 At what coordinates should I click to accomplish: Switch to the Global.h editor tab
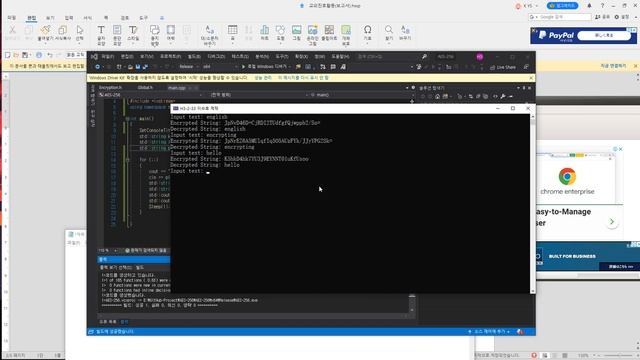click(x=145, y=87)
